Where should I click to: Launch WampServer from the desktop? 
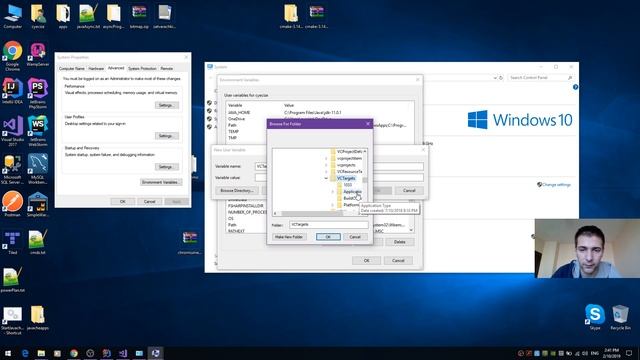click(38, 54)
